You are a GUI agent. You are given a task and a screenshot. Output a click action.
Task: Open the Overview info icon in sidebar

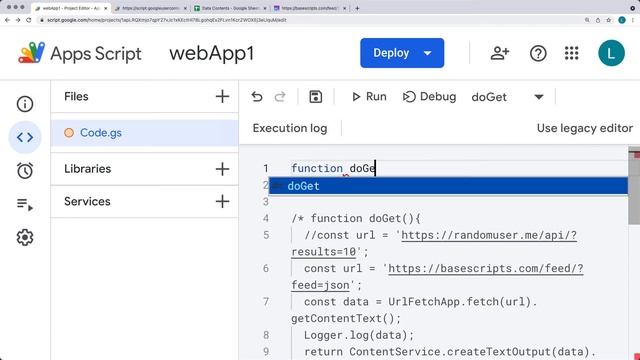tap(25, 104)
